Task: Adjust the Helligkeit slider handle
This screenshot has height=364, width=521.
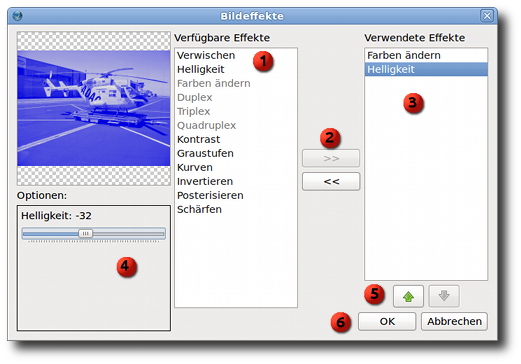Action: point(86,233)
